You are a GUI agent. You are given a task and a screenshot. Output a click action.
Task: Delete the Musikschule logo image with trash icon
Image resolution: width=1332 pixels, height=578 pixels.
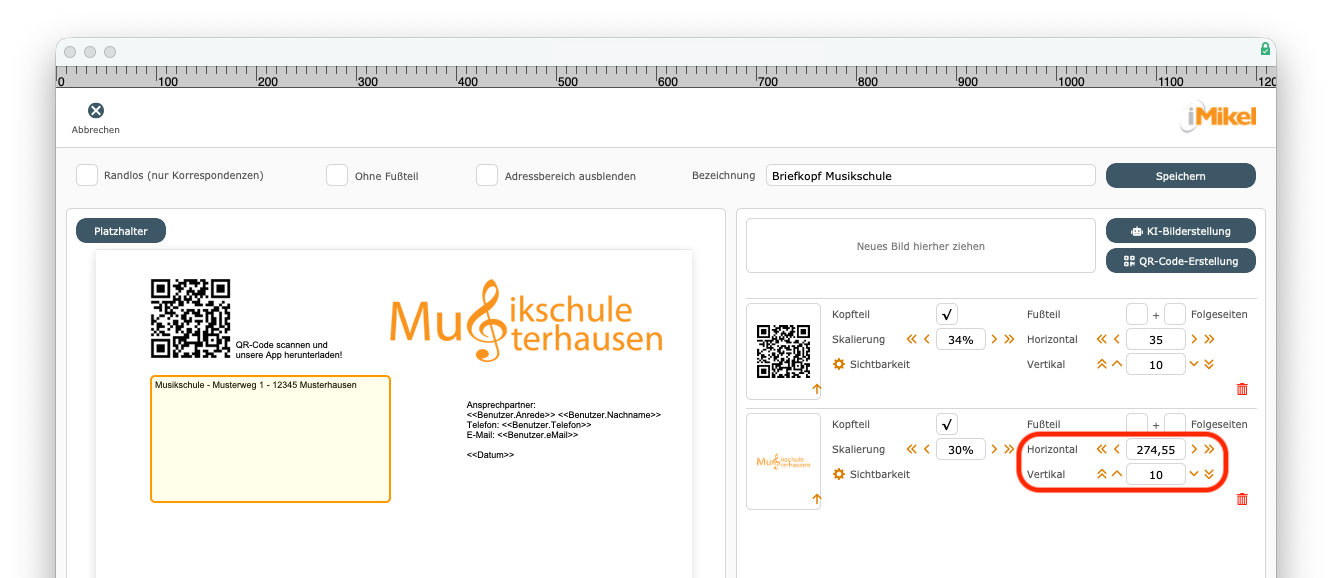[x=1242, y=499]
